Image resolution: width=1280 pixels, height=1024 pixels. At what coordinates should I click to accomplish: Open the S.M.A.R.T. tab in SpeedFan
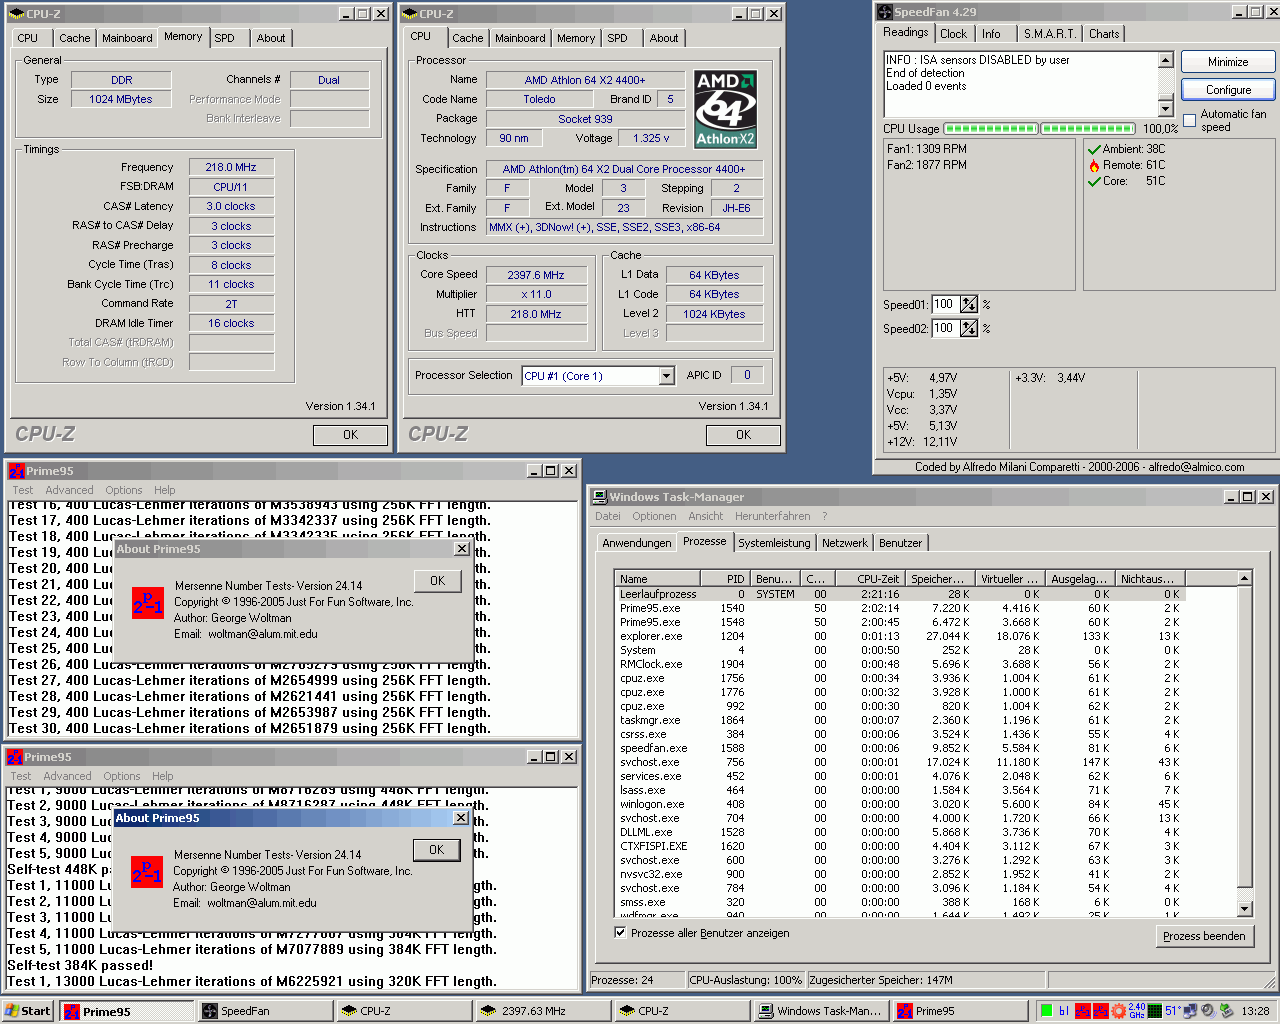pyautogui.click(x=1050, y=34)
